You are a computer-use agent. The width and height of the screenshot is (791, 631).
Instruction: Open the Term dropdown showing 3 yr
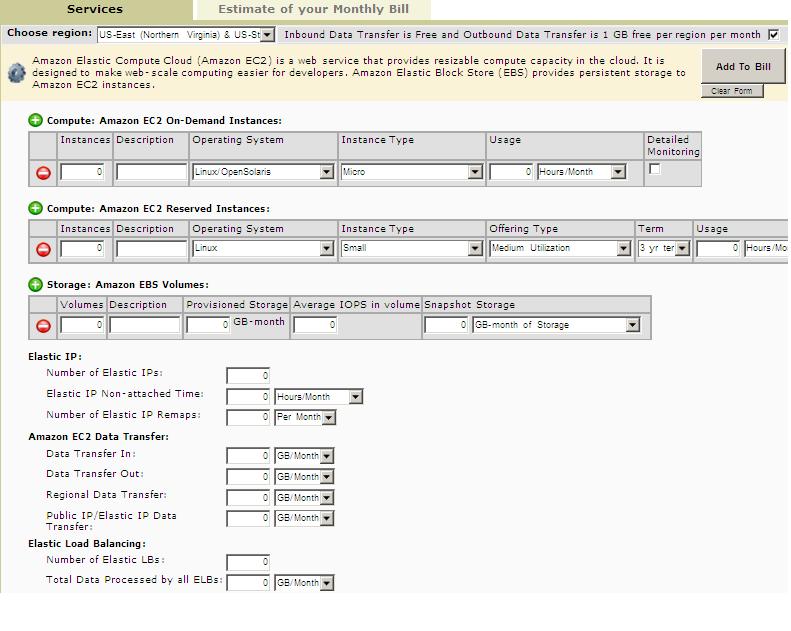(663, 248)
